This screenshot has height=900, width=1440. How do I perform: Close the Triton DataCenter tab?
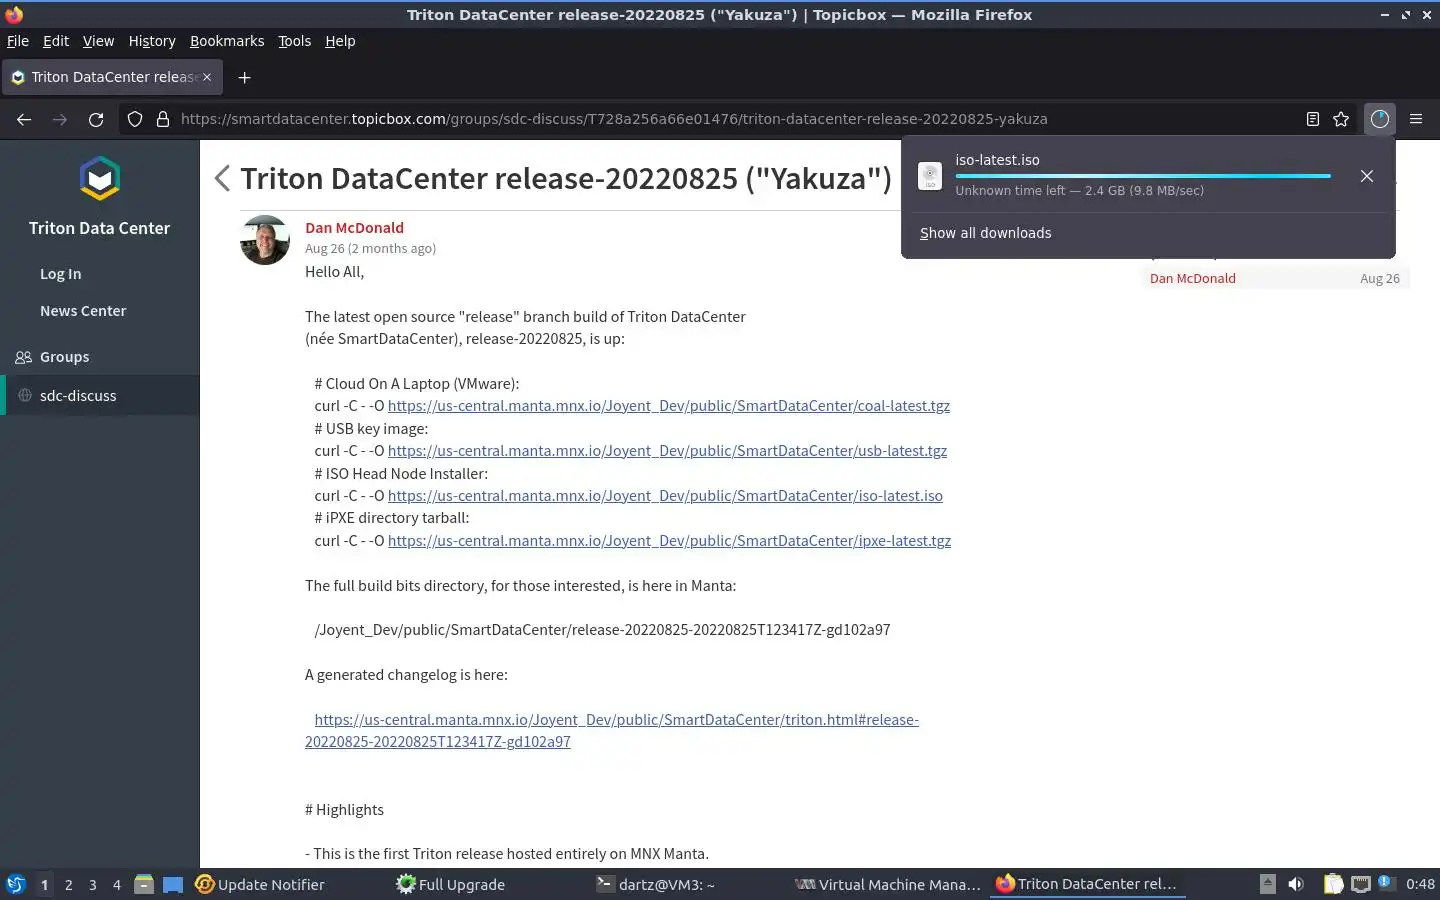click(x=207, y=77)
